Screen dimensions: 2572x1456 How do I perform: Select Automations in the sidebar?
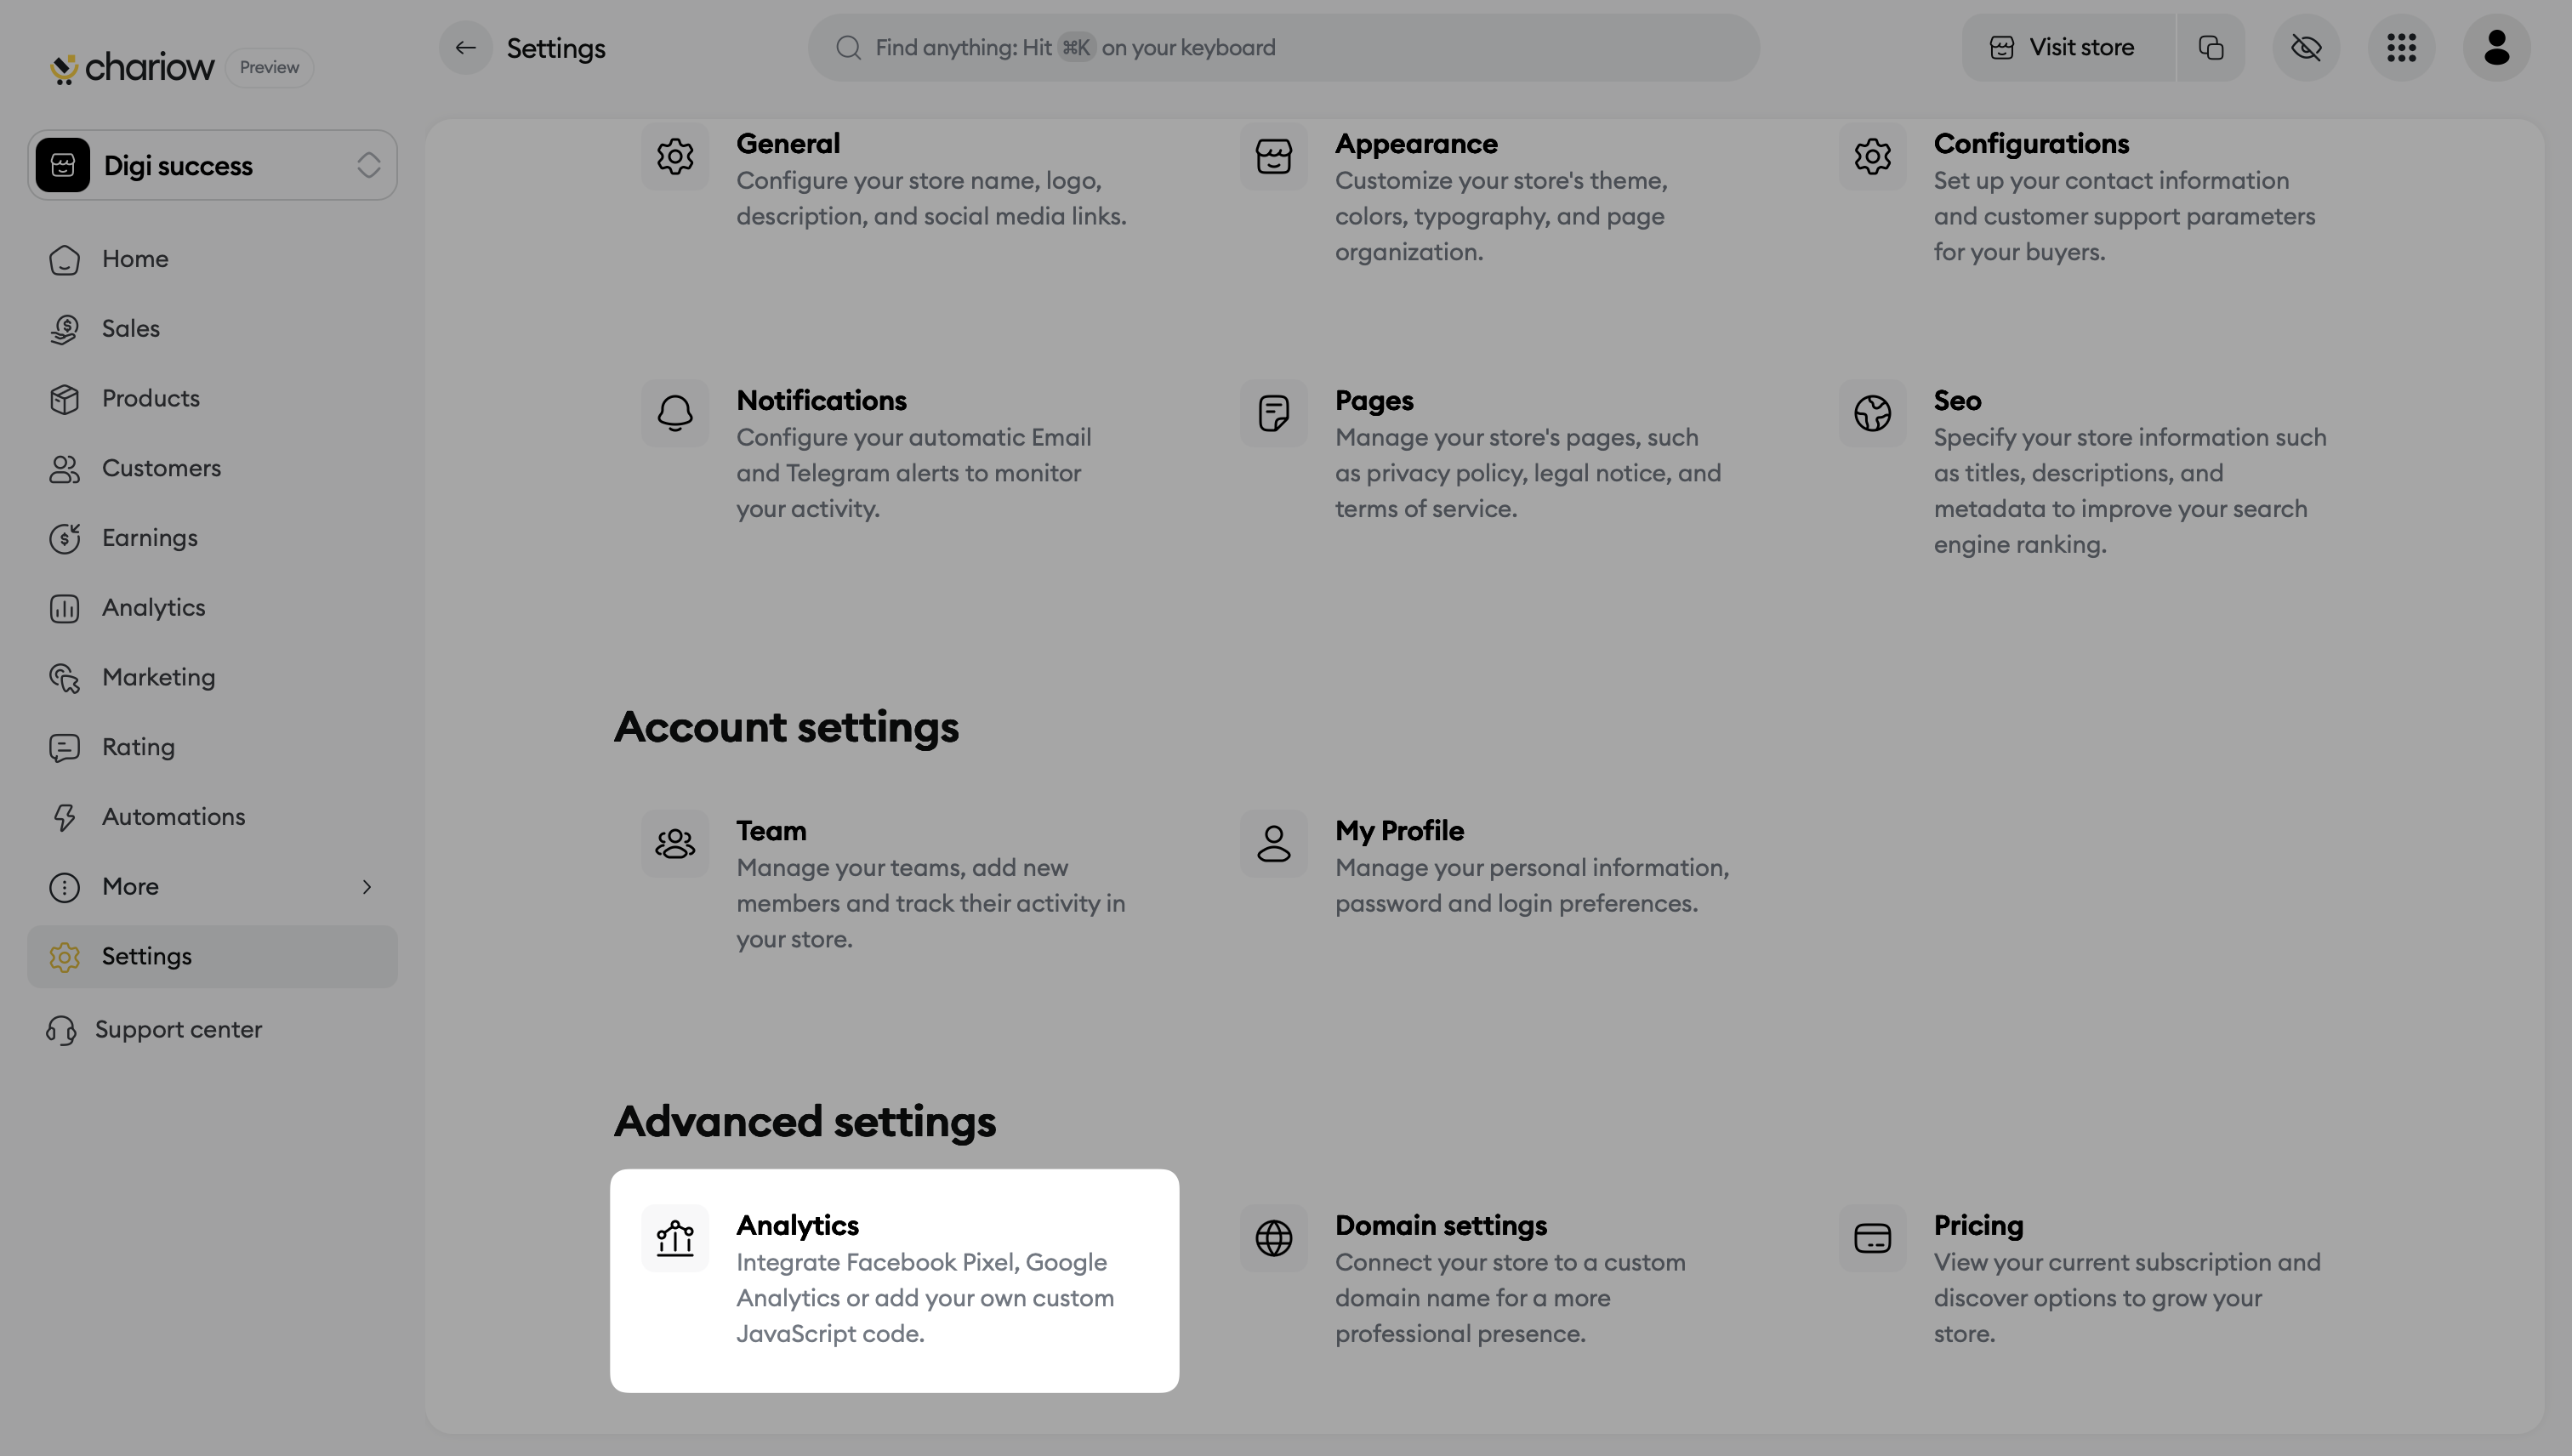pyautogui.click(x=173, y=817)
